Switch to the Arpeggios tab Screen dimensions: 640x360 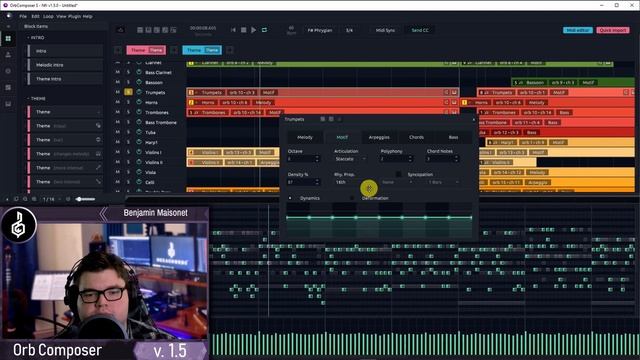click(x=379, y=138)
